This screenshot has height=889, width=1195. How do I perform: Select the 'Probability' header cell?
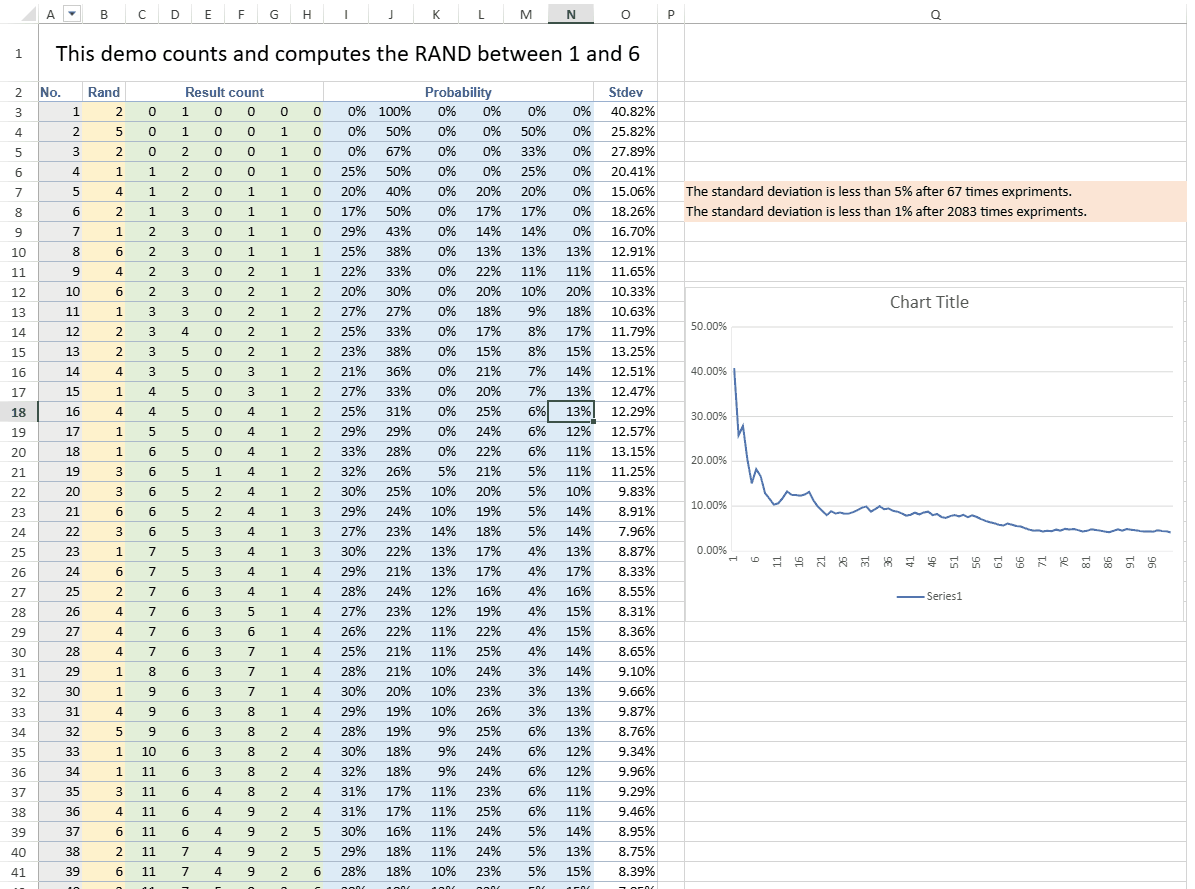coord(458,91)
